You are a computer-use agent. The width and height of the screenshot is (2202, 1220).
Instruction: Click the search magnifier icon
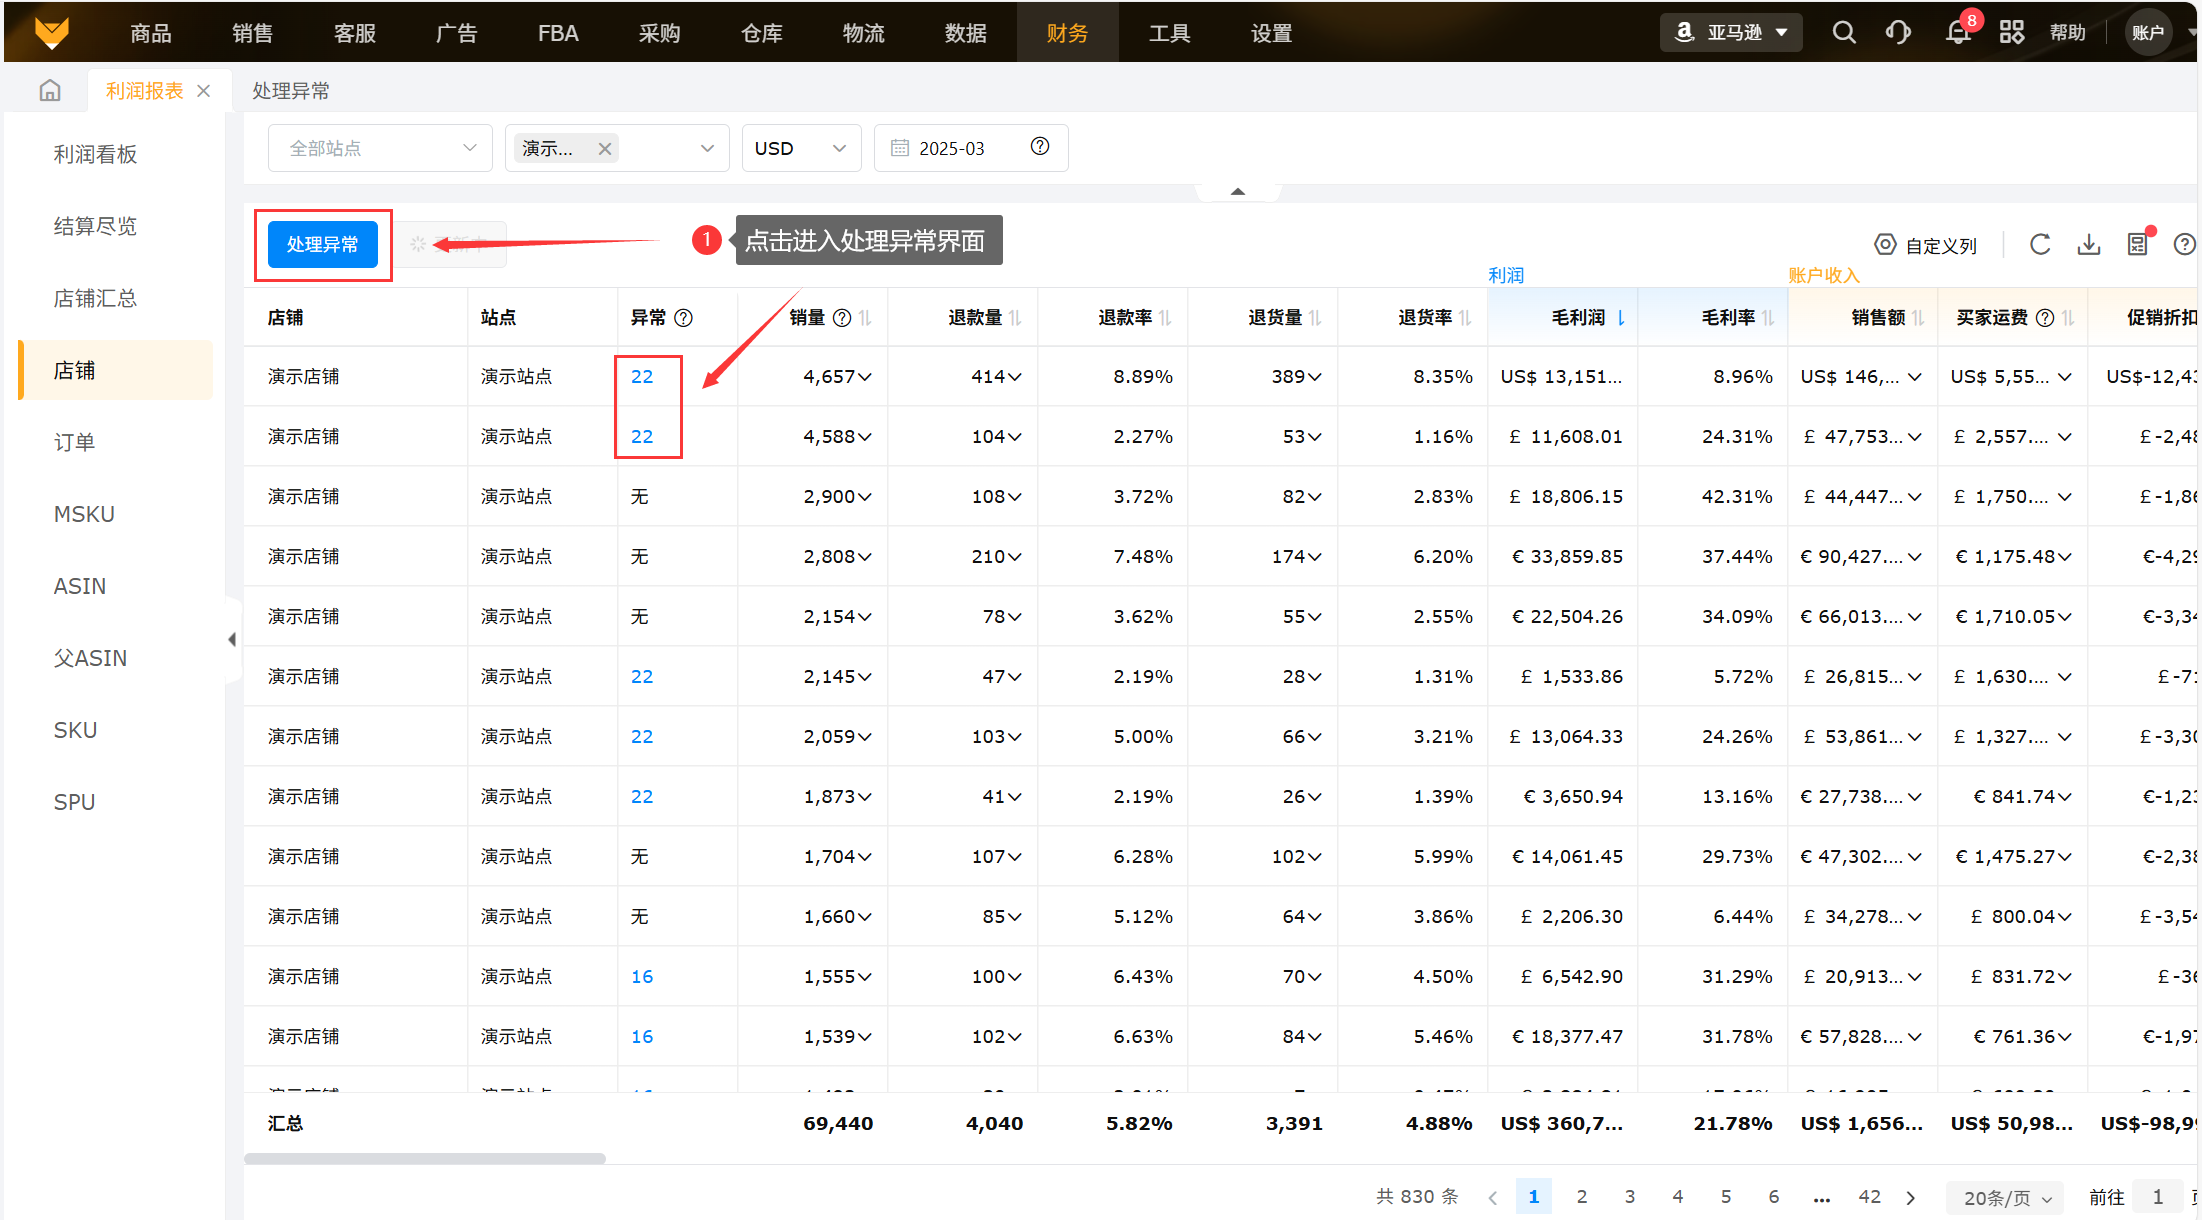coord(1844,33)
